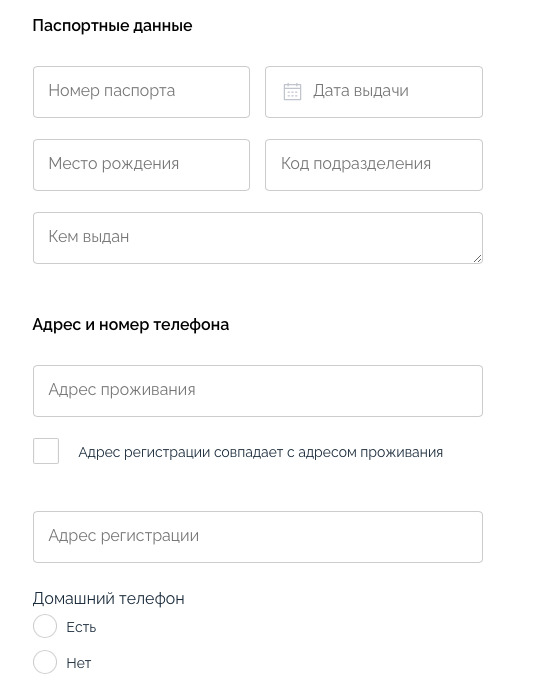
Task: Click the Адрес и номер телефона heading
Action: [131, 325]
